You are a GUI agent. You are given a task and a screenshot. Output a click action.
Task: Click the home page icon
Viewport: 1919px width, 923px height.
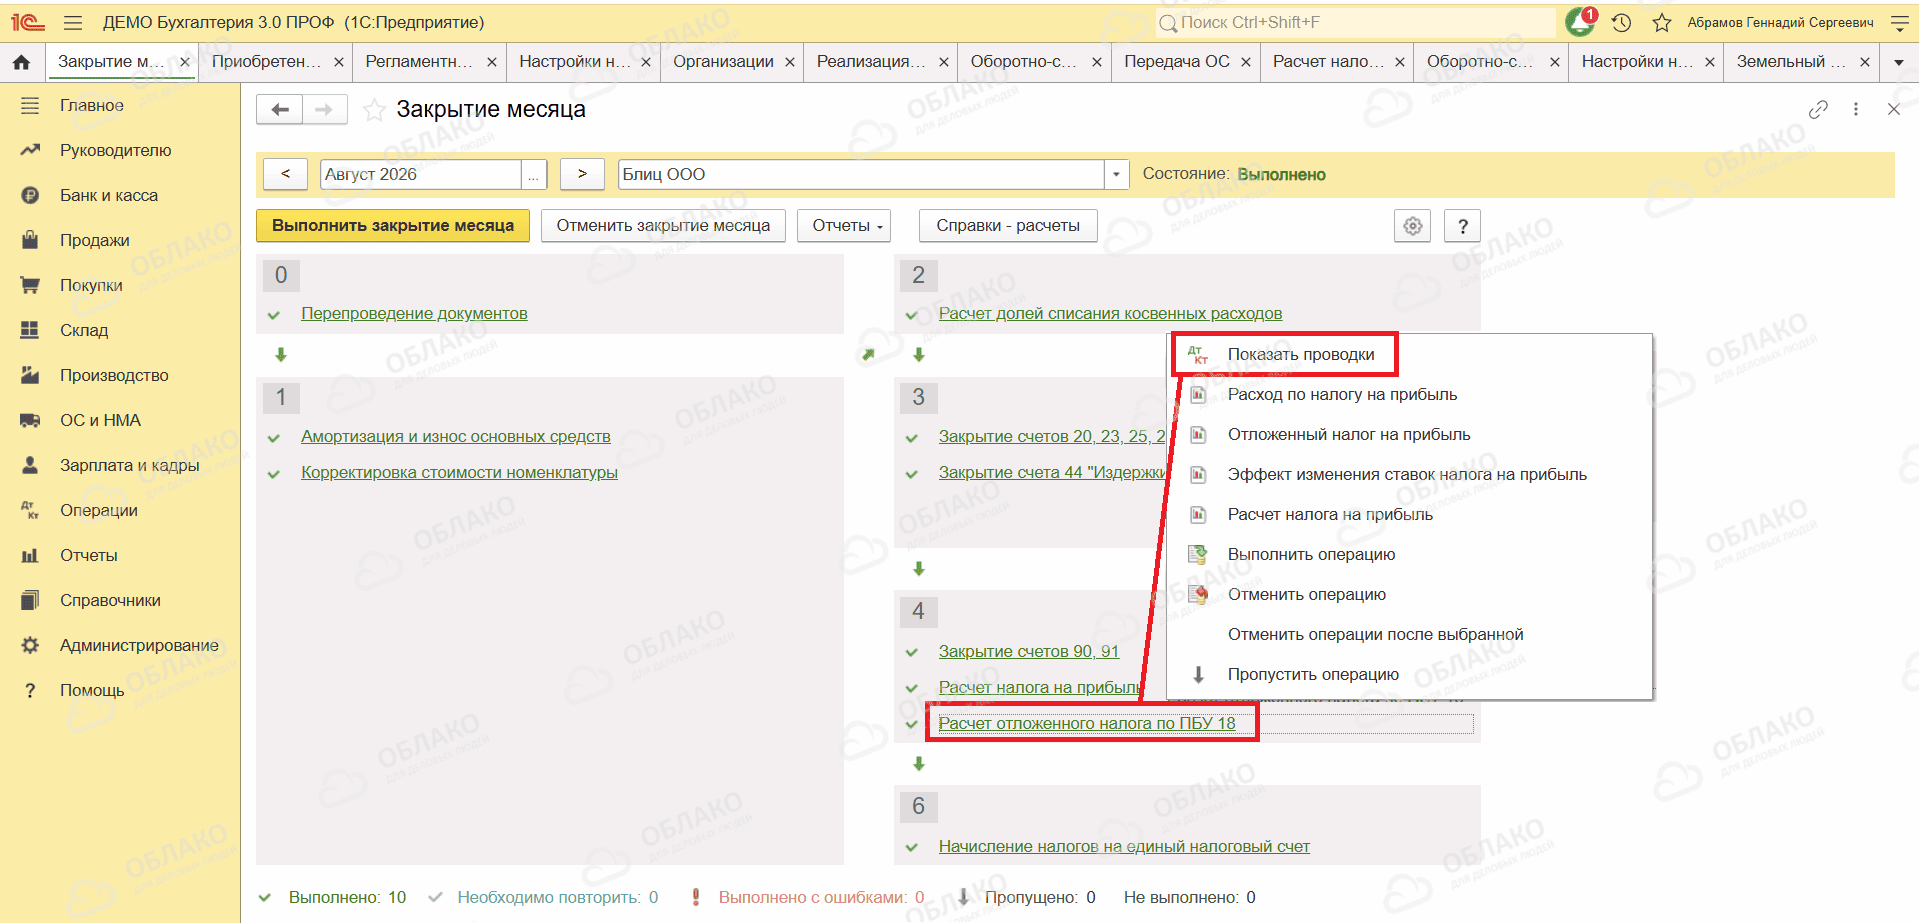pos(21,62)
